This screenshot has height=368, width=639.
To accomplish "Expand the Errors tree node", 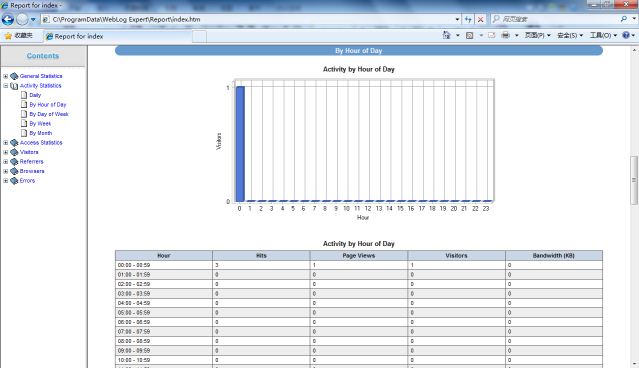I will pos(6,181).
